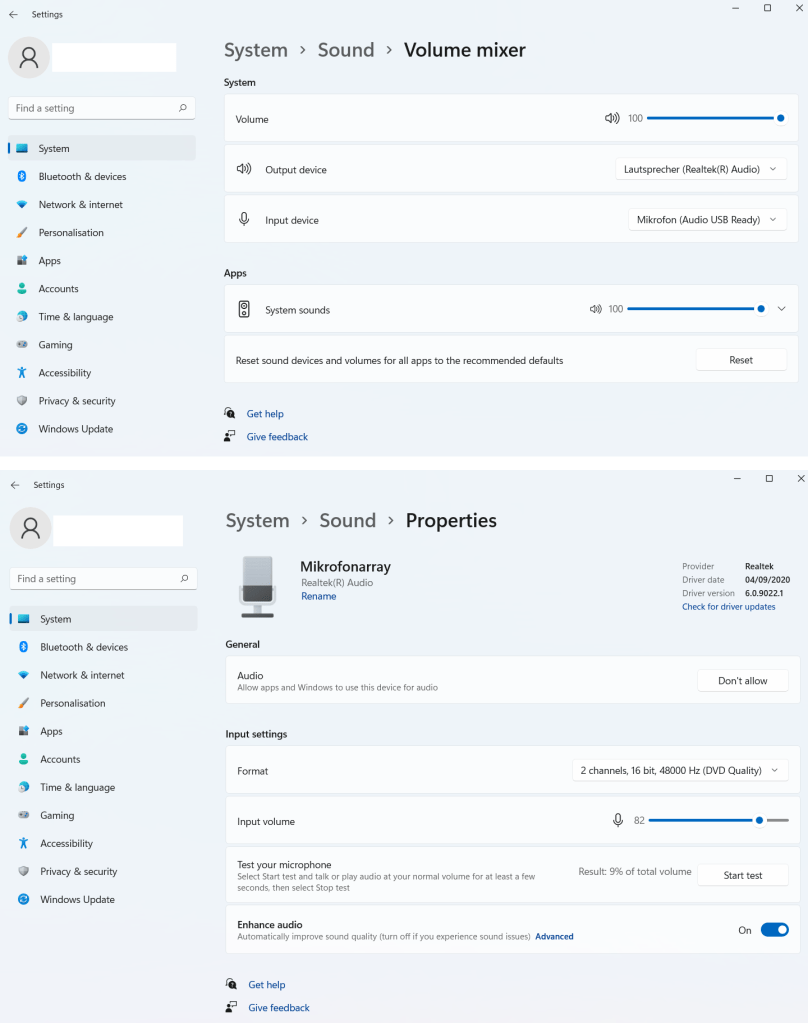Open the Input device Mikrofon dropdown
The height and width of the screenshot is (1023, 808).
(x=706, y=219)
